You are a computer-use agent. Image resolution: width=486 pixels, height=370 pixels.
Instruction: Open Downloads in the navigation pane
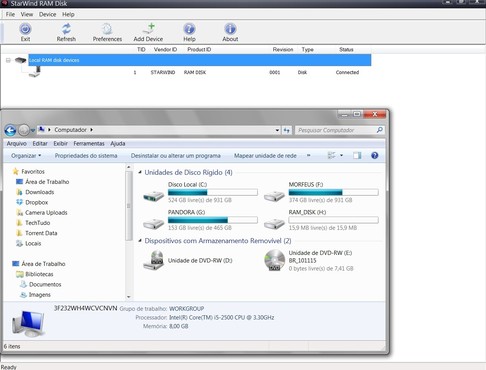(x=39, y=192)
